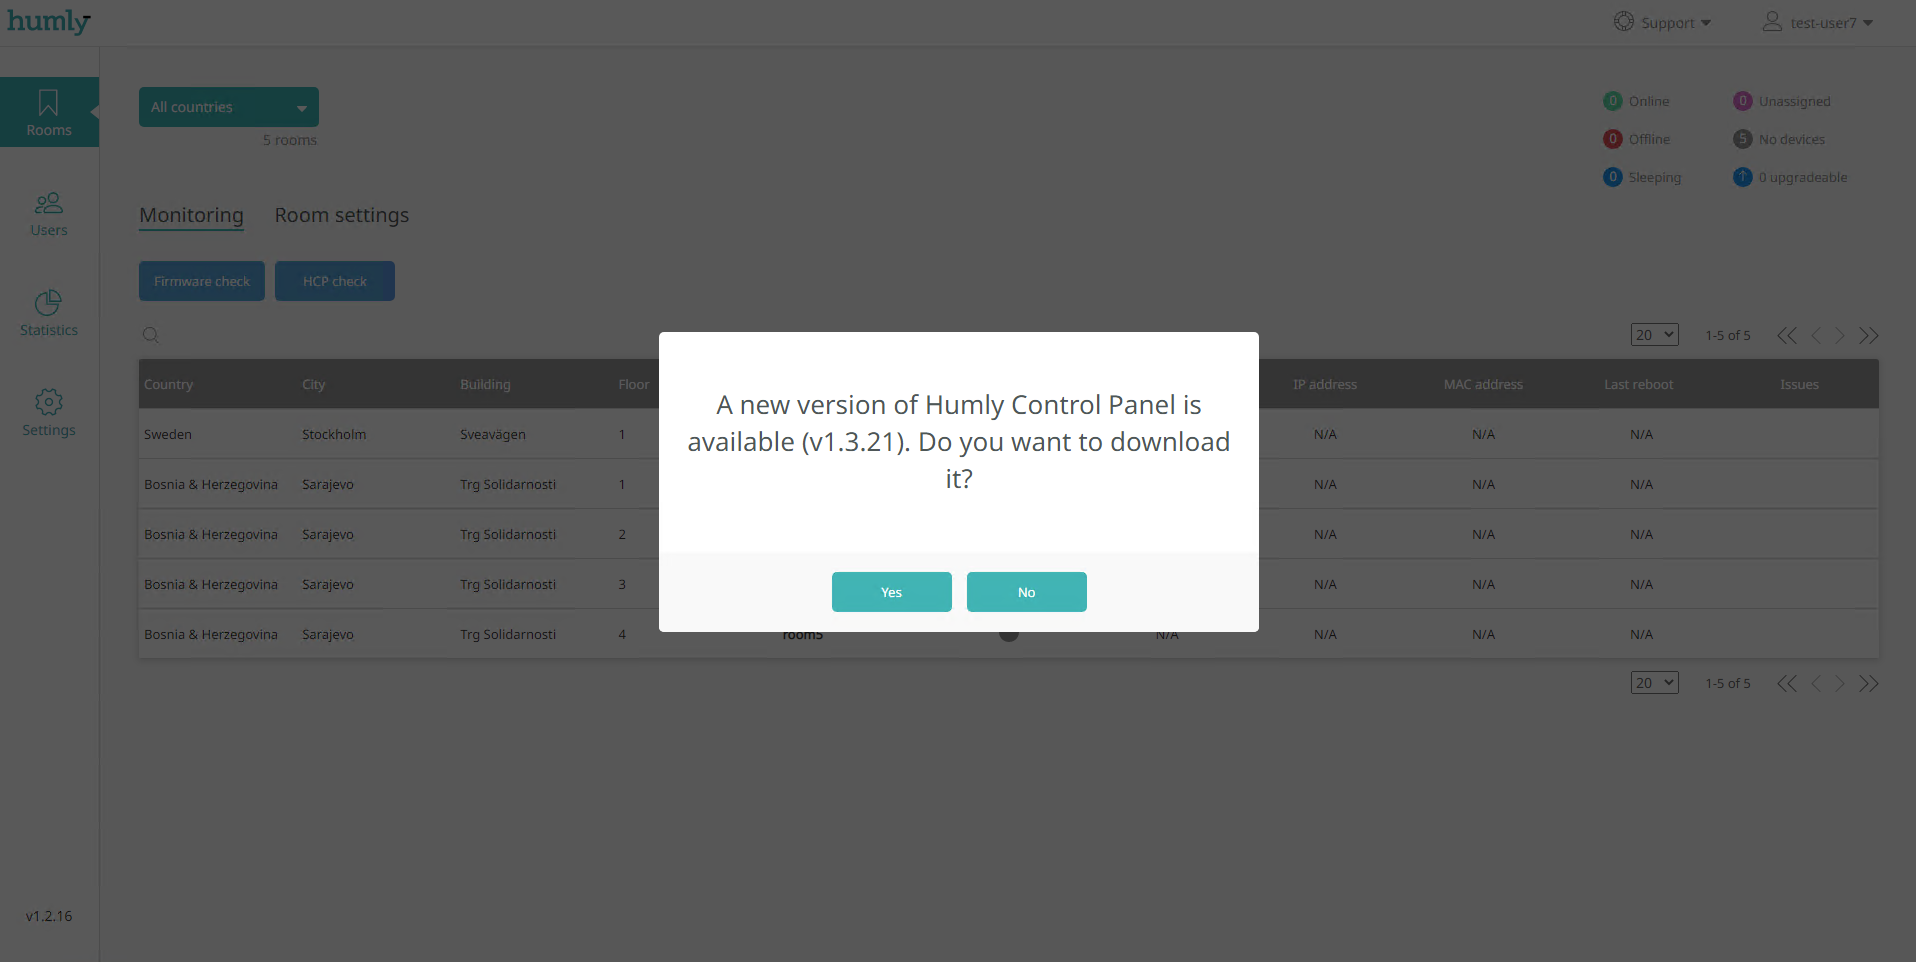Click the search magnifier icon

coord(151,335)
